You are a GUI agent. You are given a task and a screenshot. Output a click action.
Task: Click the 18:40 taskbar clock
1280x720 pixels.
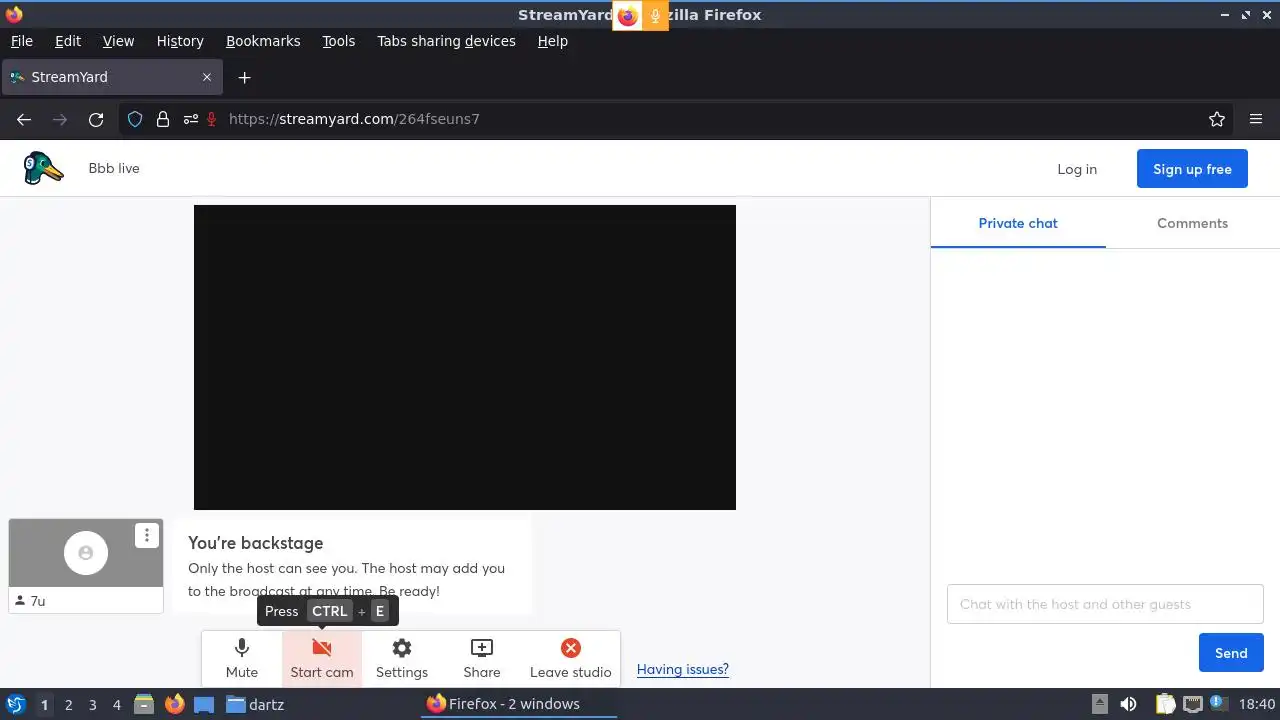coord(1256,704)
